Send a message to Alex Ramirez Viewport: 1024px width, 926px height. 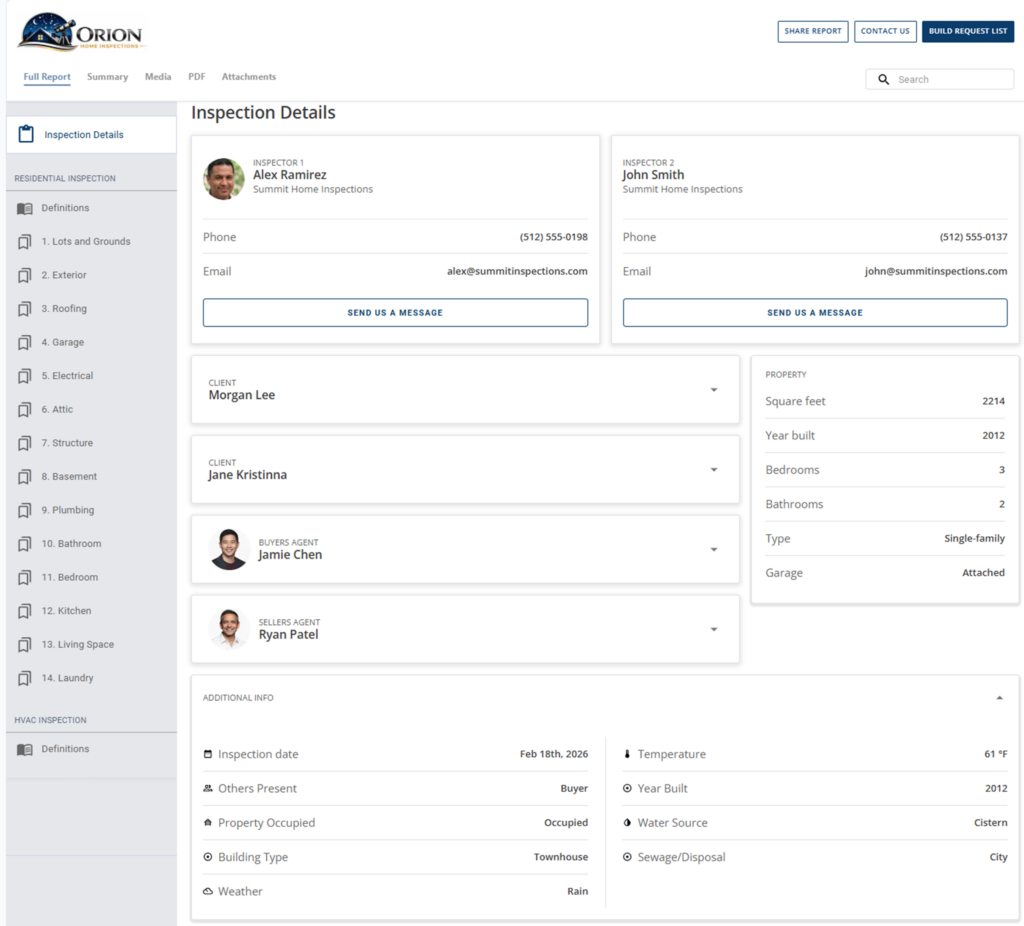[x=395, y=312]
